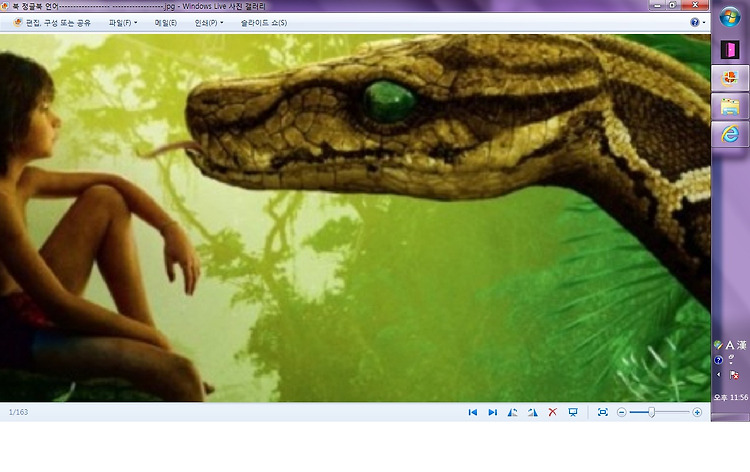Screen dimensions: 750x472
Task: Close the Photo Gallery window
Action: point(695,5)
